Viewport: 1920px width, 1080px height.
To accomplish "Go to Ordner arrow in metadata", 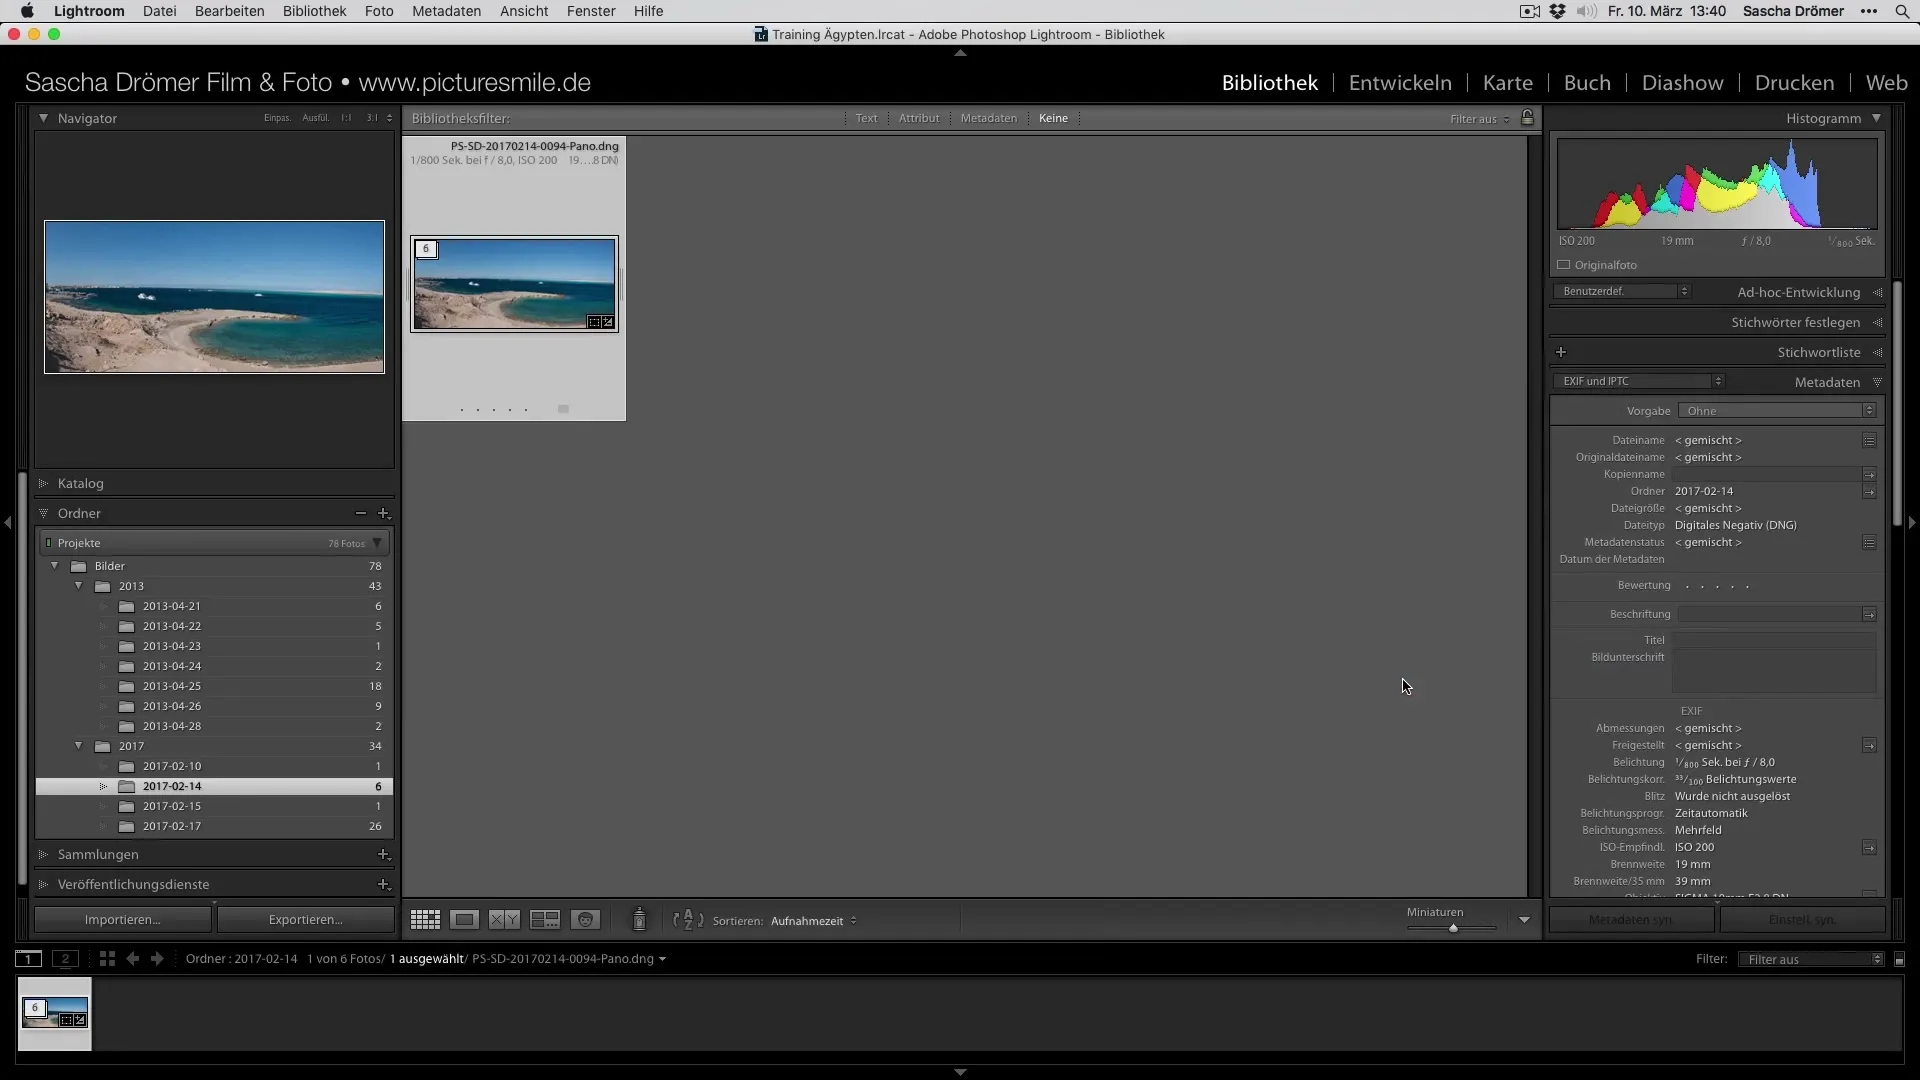I will point(1869,491).
